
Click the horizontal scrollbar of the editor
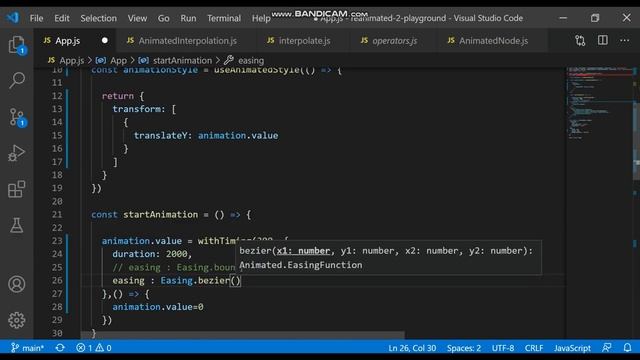[x=243, y=335]
